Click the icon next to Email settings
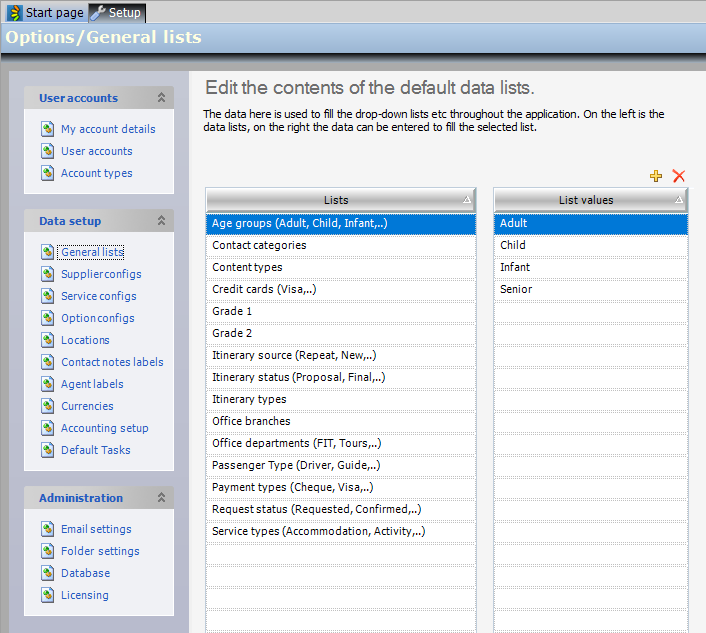This screenshot has height=633, width=706. pyautogui.click(x=48, y=529)
